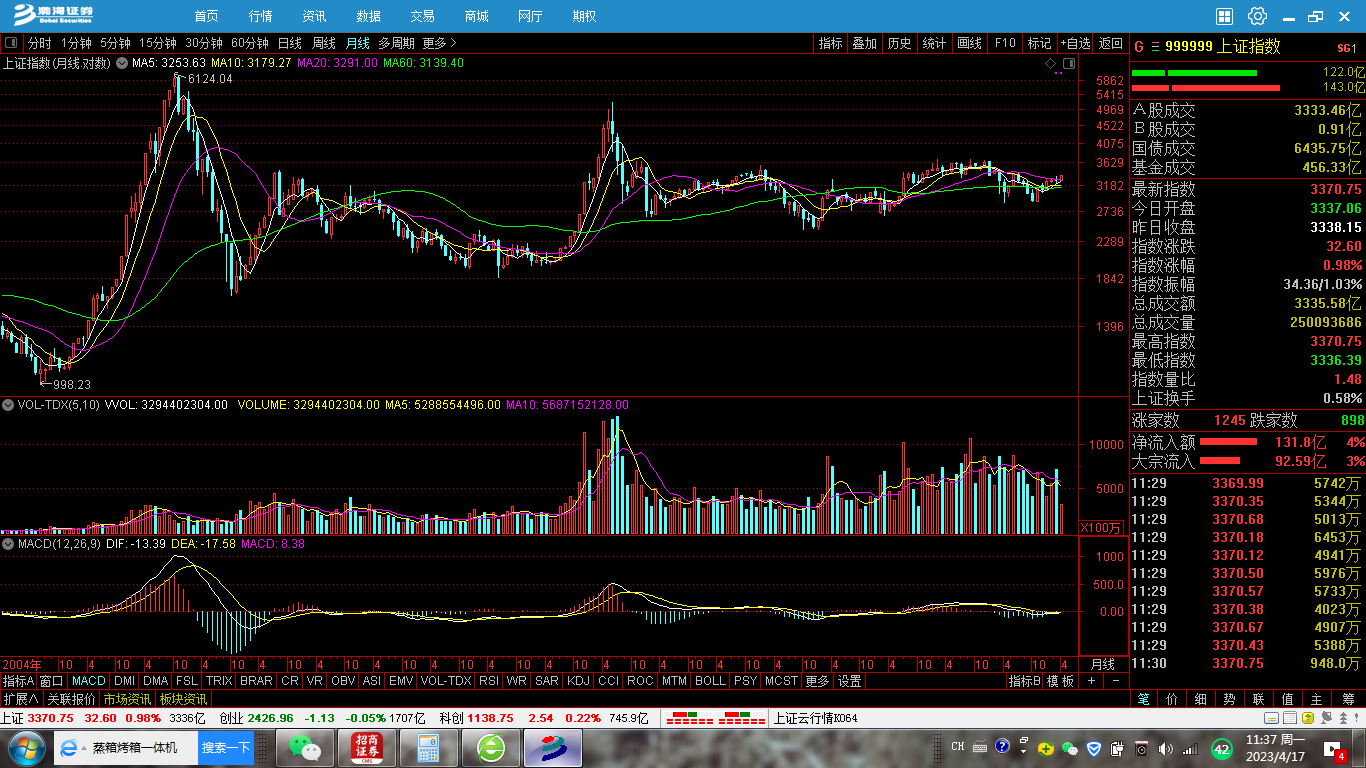
Task: Select the VOL-TDX indicator tab
Action: (x=446, y=681)
